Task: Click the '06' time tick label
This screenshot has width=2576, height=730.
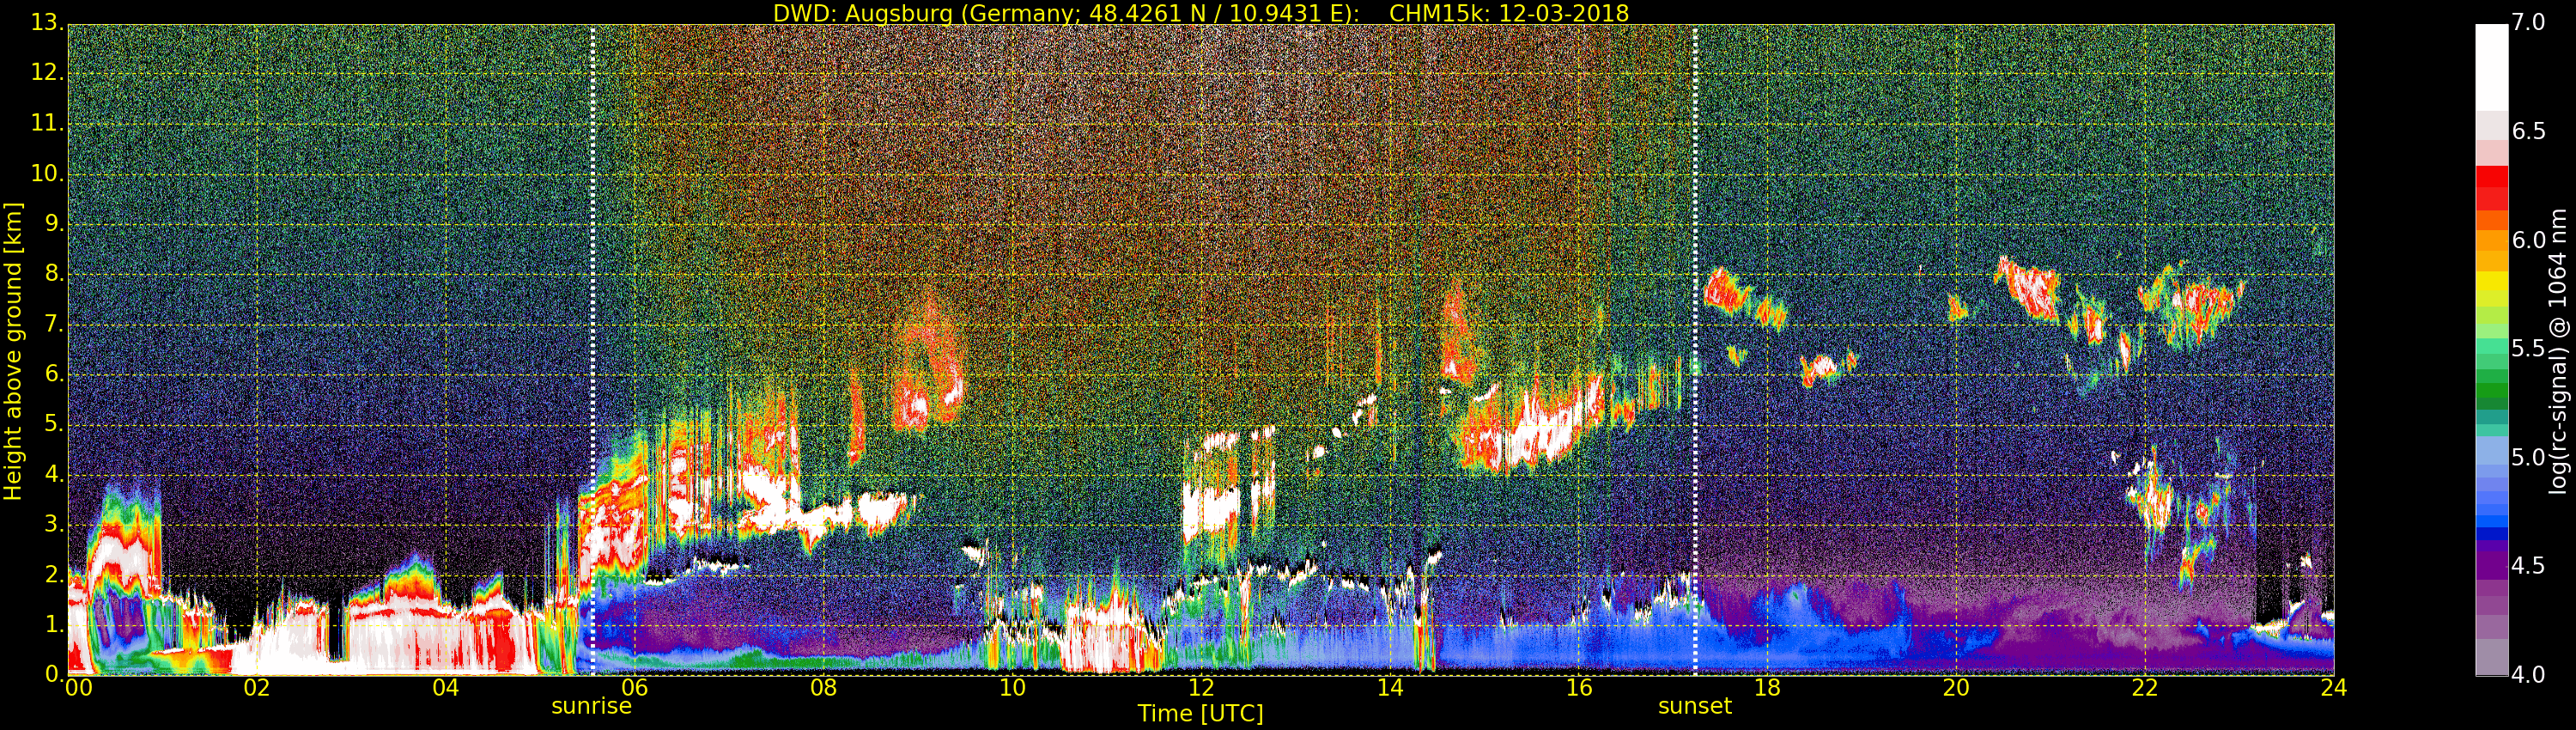Action: [634, 687]
